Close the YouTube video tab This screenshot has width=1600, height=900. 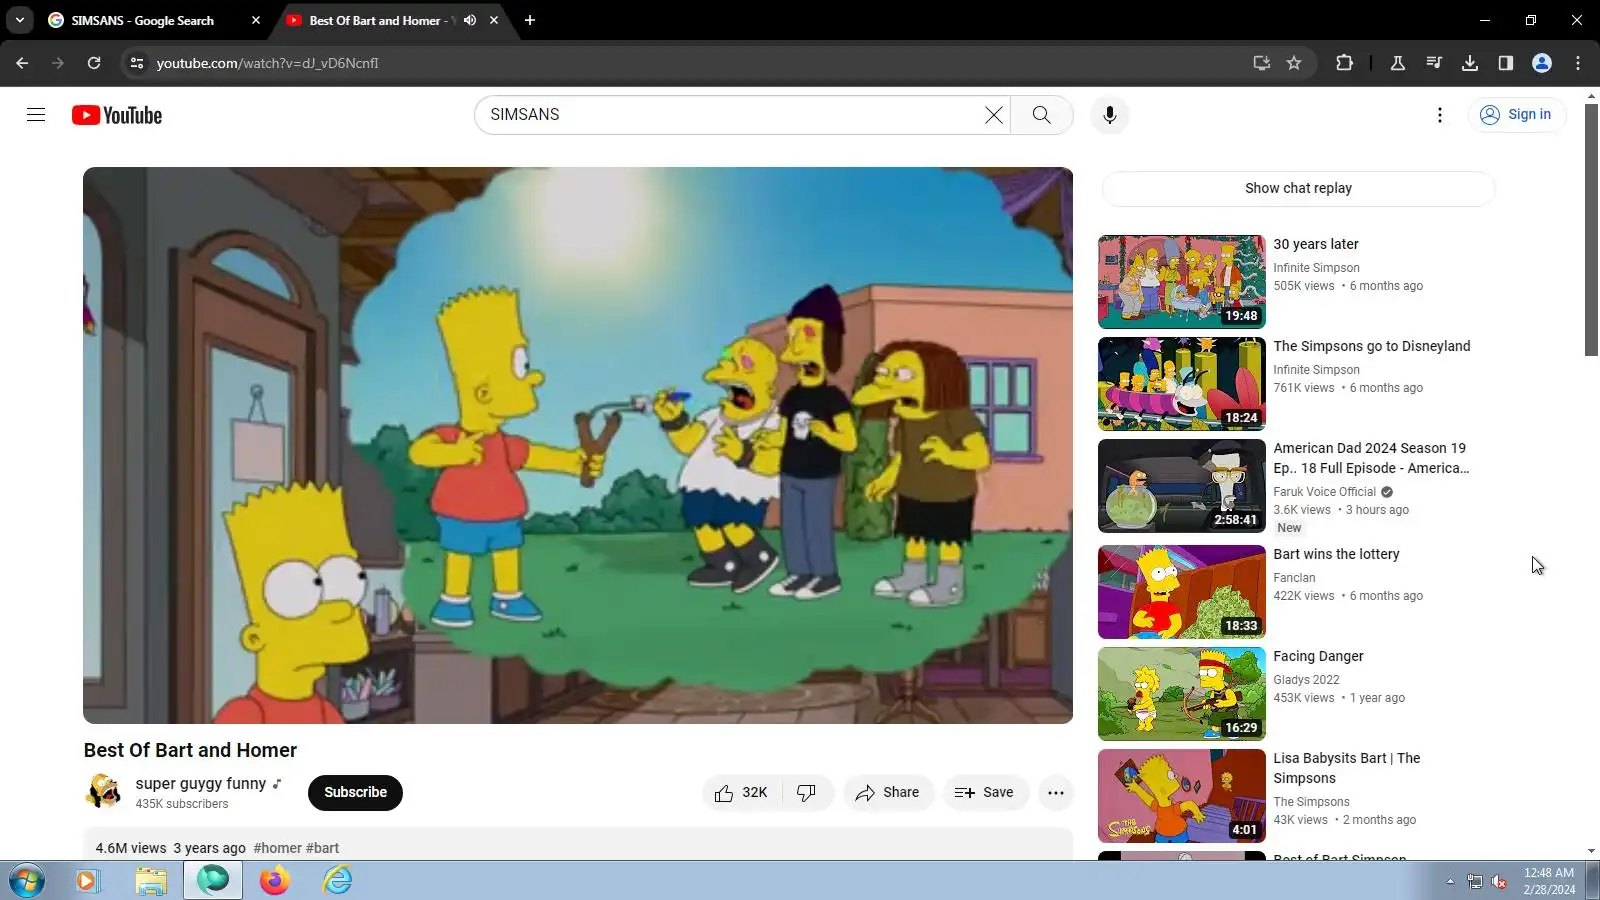tap(494, 20)
